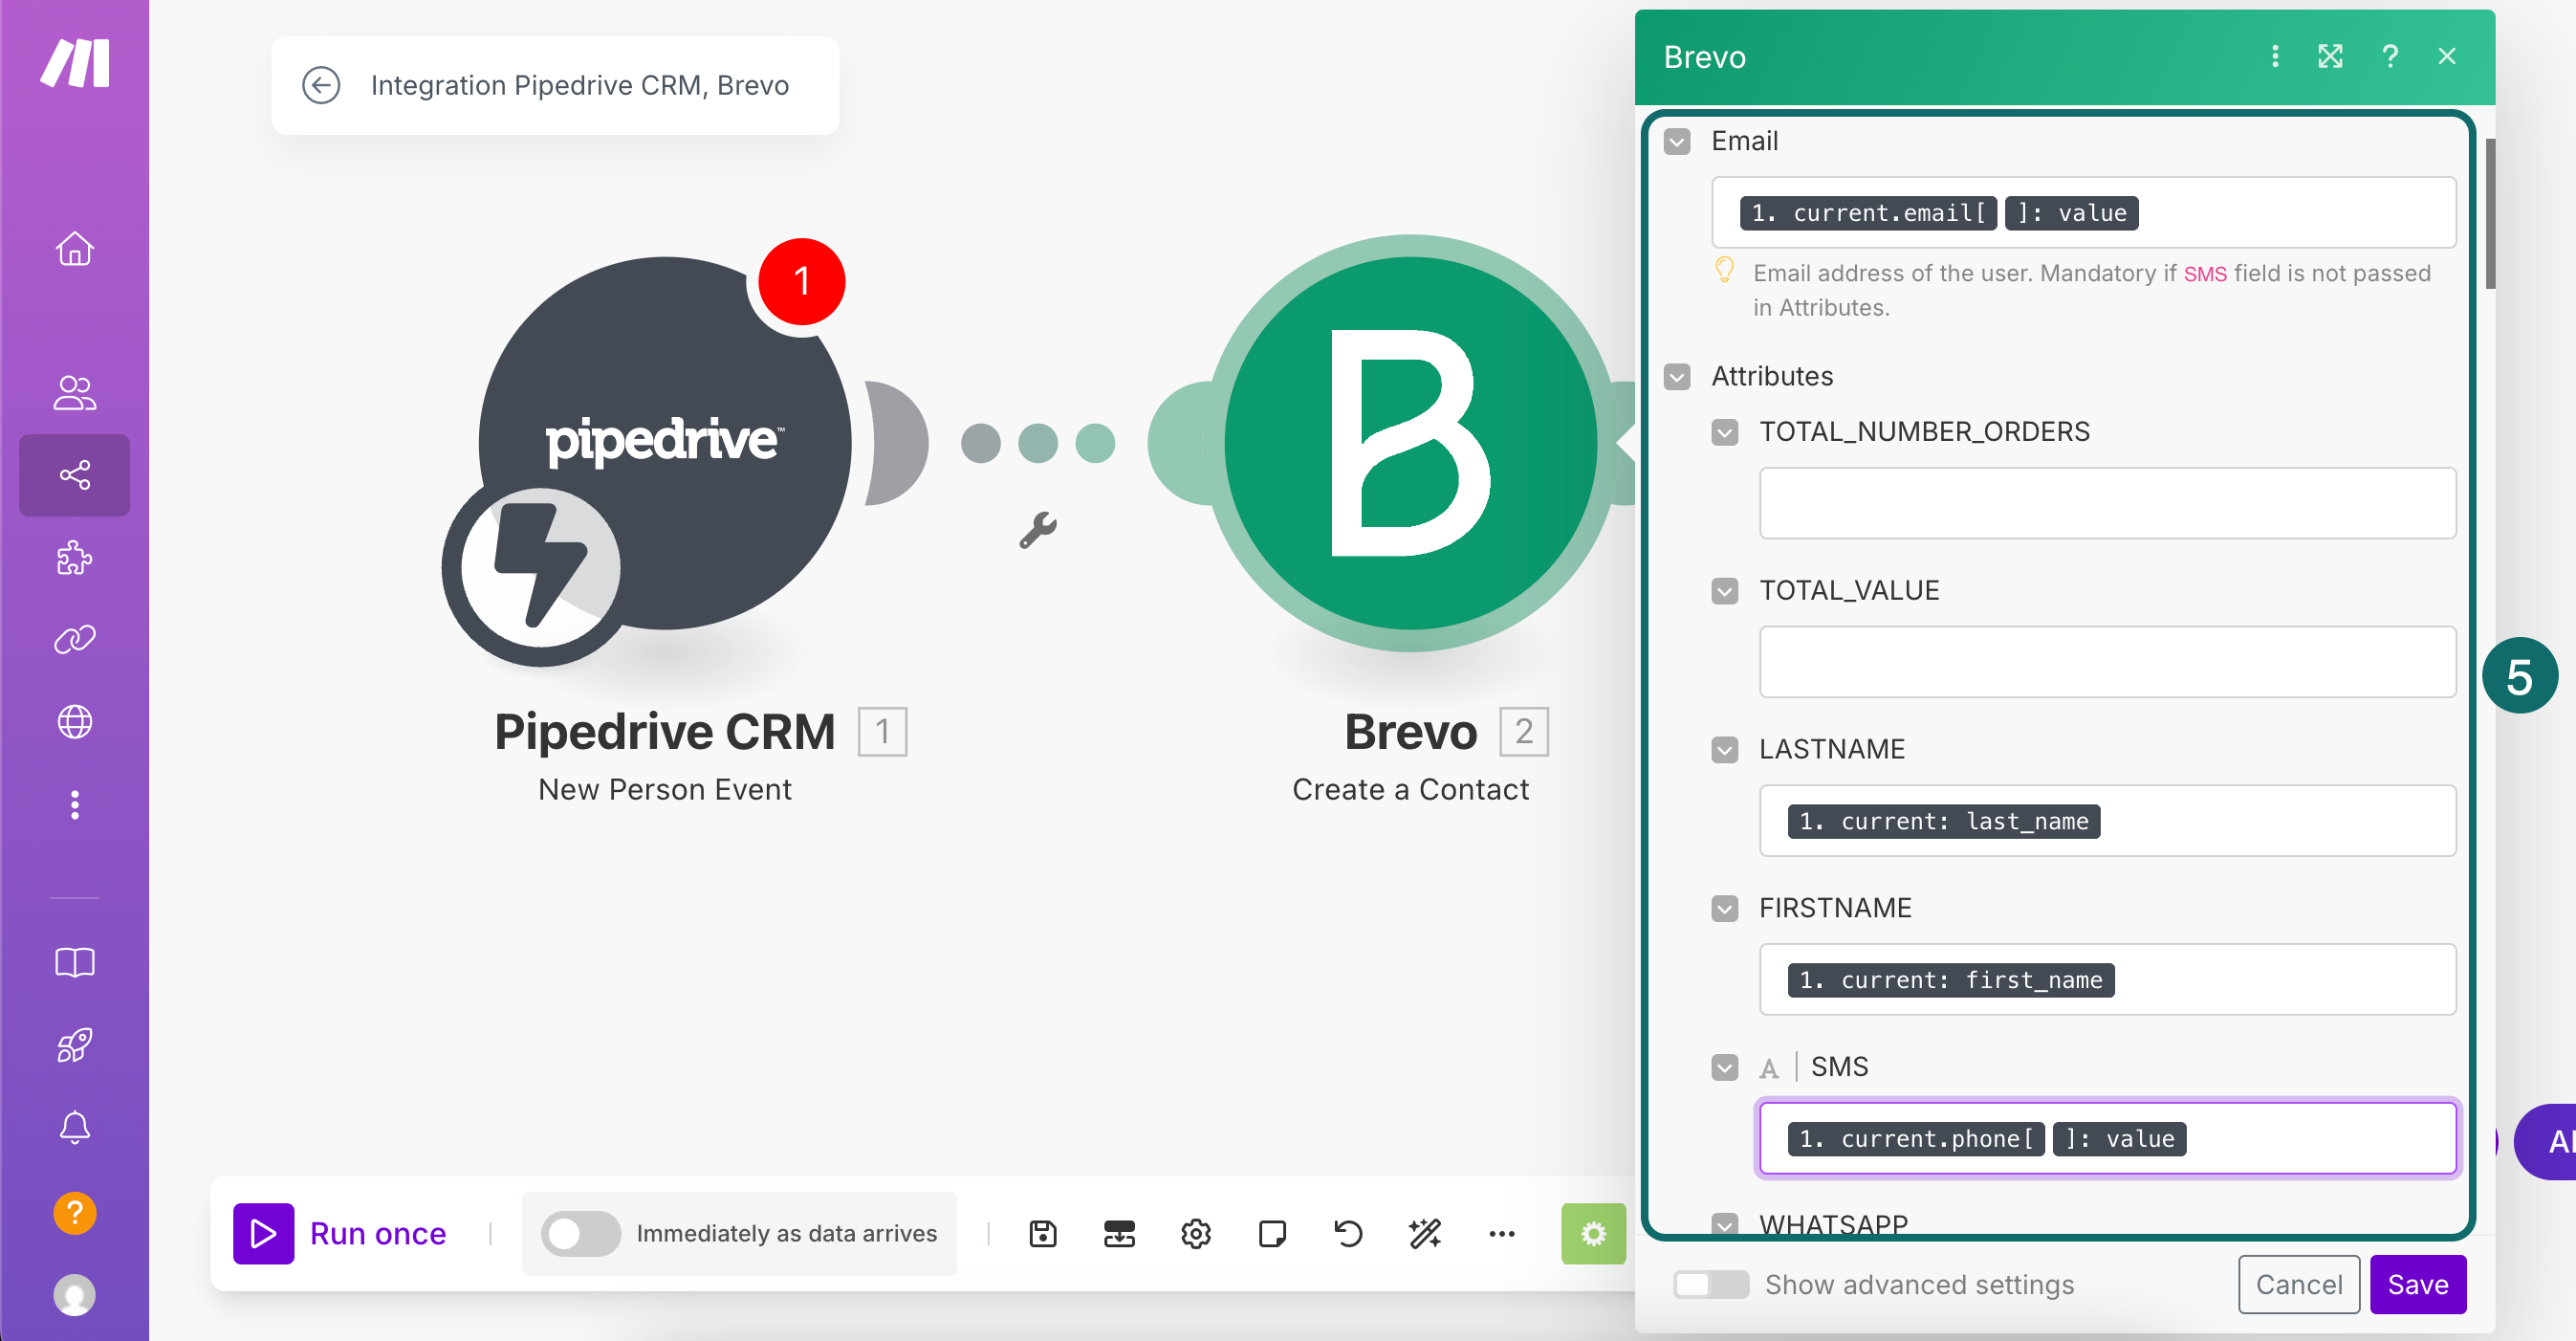This screenshot has height=1341, width=2576.
Task: Open the Resource hub book icon
Action: coord(75,962)
